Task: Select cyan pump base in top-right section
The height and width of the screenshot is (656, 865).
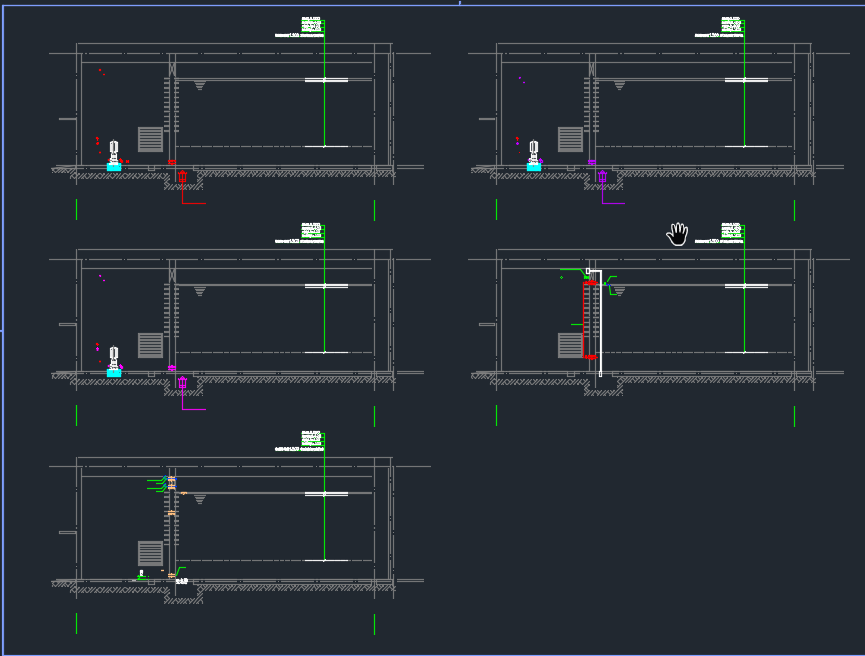Action: 533,167
